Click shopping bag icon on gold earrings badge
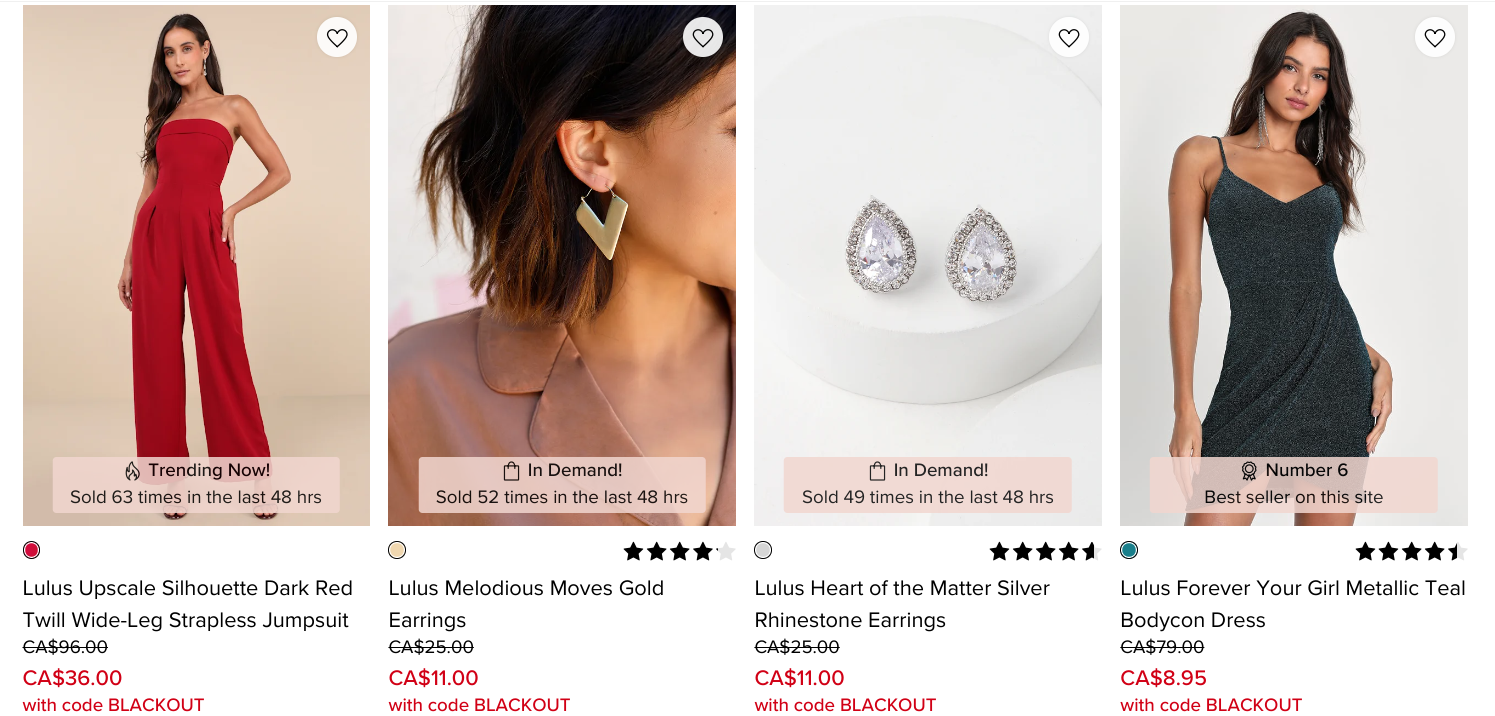The width and height of the screenshot is (1495, 716). click(511, 471)
